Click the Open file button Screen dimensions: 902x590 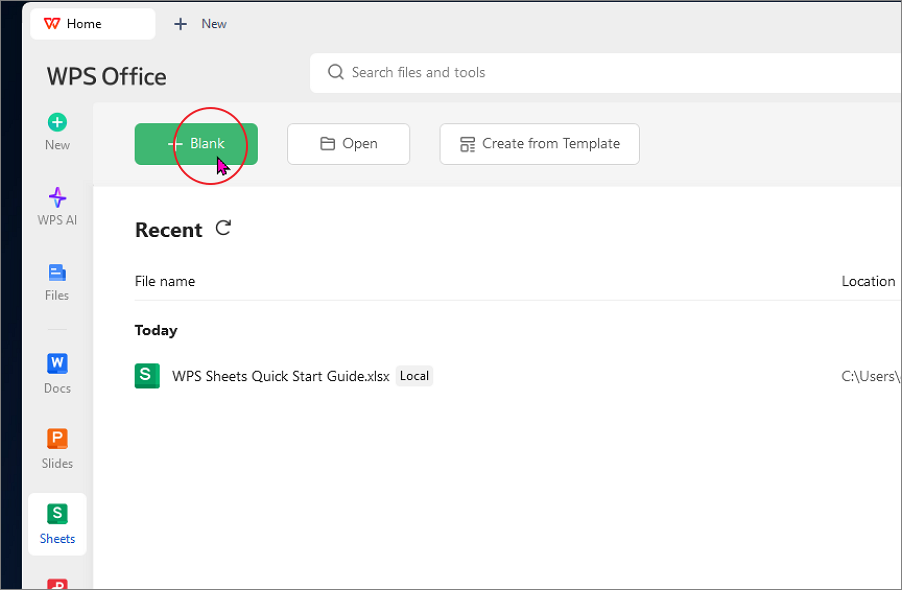tap(349, 144)
